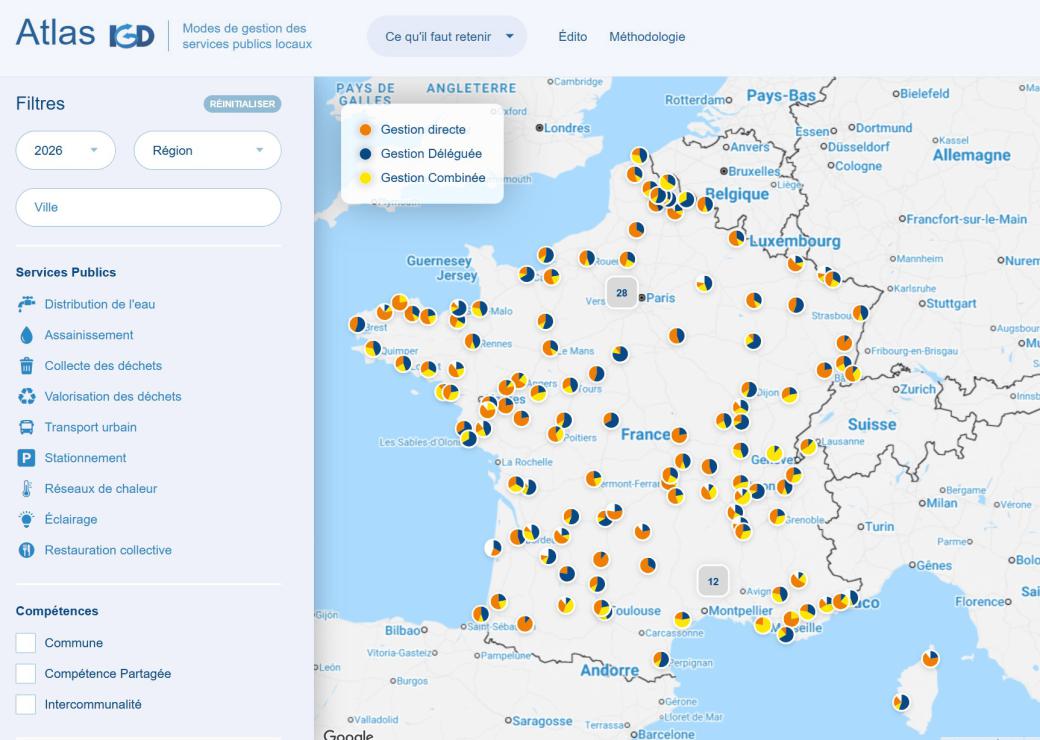The image size is (1040, 740).
Task: Click the Stationnement parking icon
Action: [27, 458]
